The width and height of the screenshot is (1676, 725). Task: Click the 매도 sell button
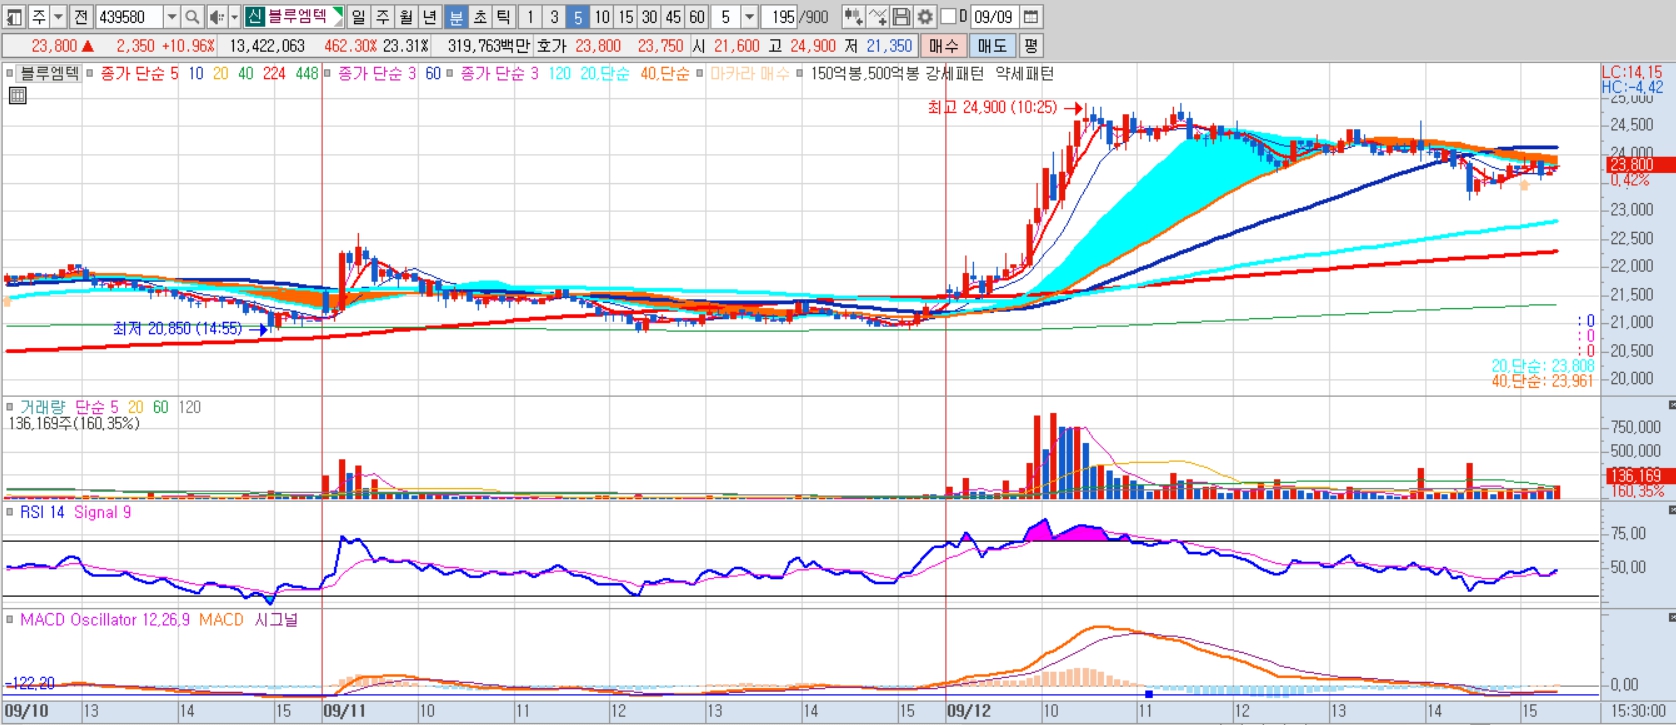(x=993, y=46)
